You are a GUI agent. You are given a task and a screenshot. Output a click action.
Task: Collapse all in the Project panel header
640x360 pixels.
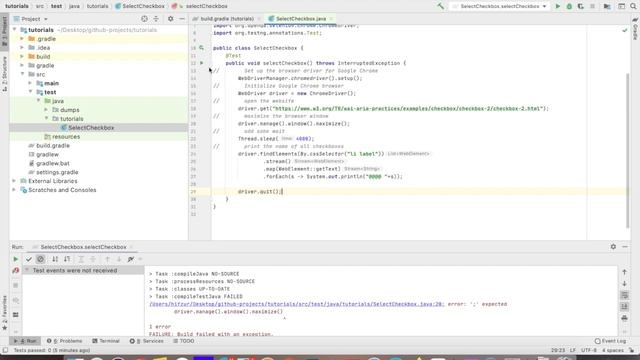[156, 19]
